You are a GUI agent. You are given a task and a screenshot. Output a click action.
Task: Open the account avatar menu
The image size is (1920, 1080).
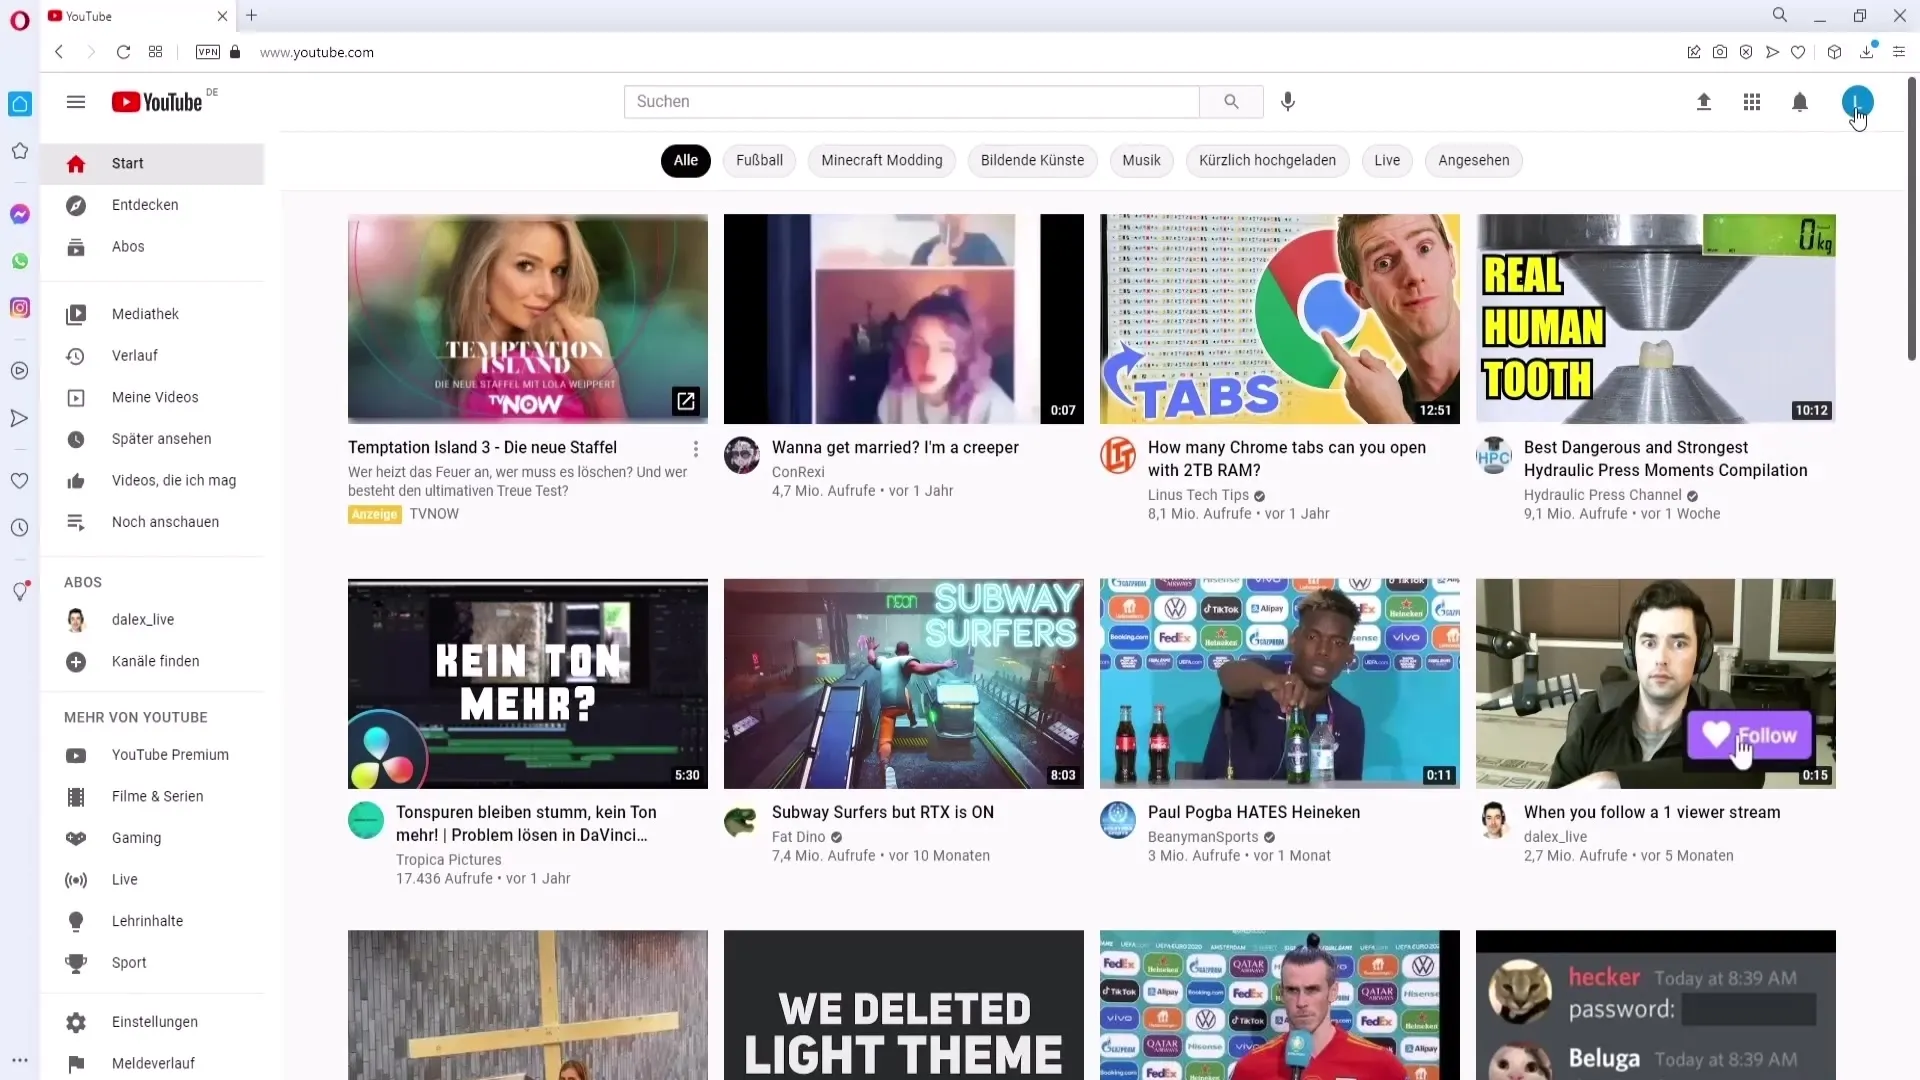[1857, 102]
